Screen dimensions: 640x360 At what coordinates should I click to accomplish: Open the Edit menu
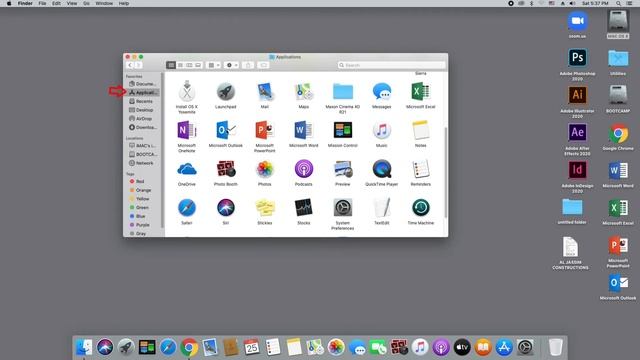pos(56,3)
